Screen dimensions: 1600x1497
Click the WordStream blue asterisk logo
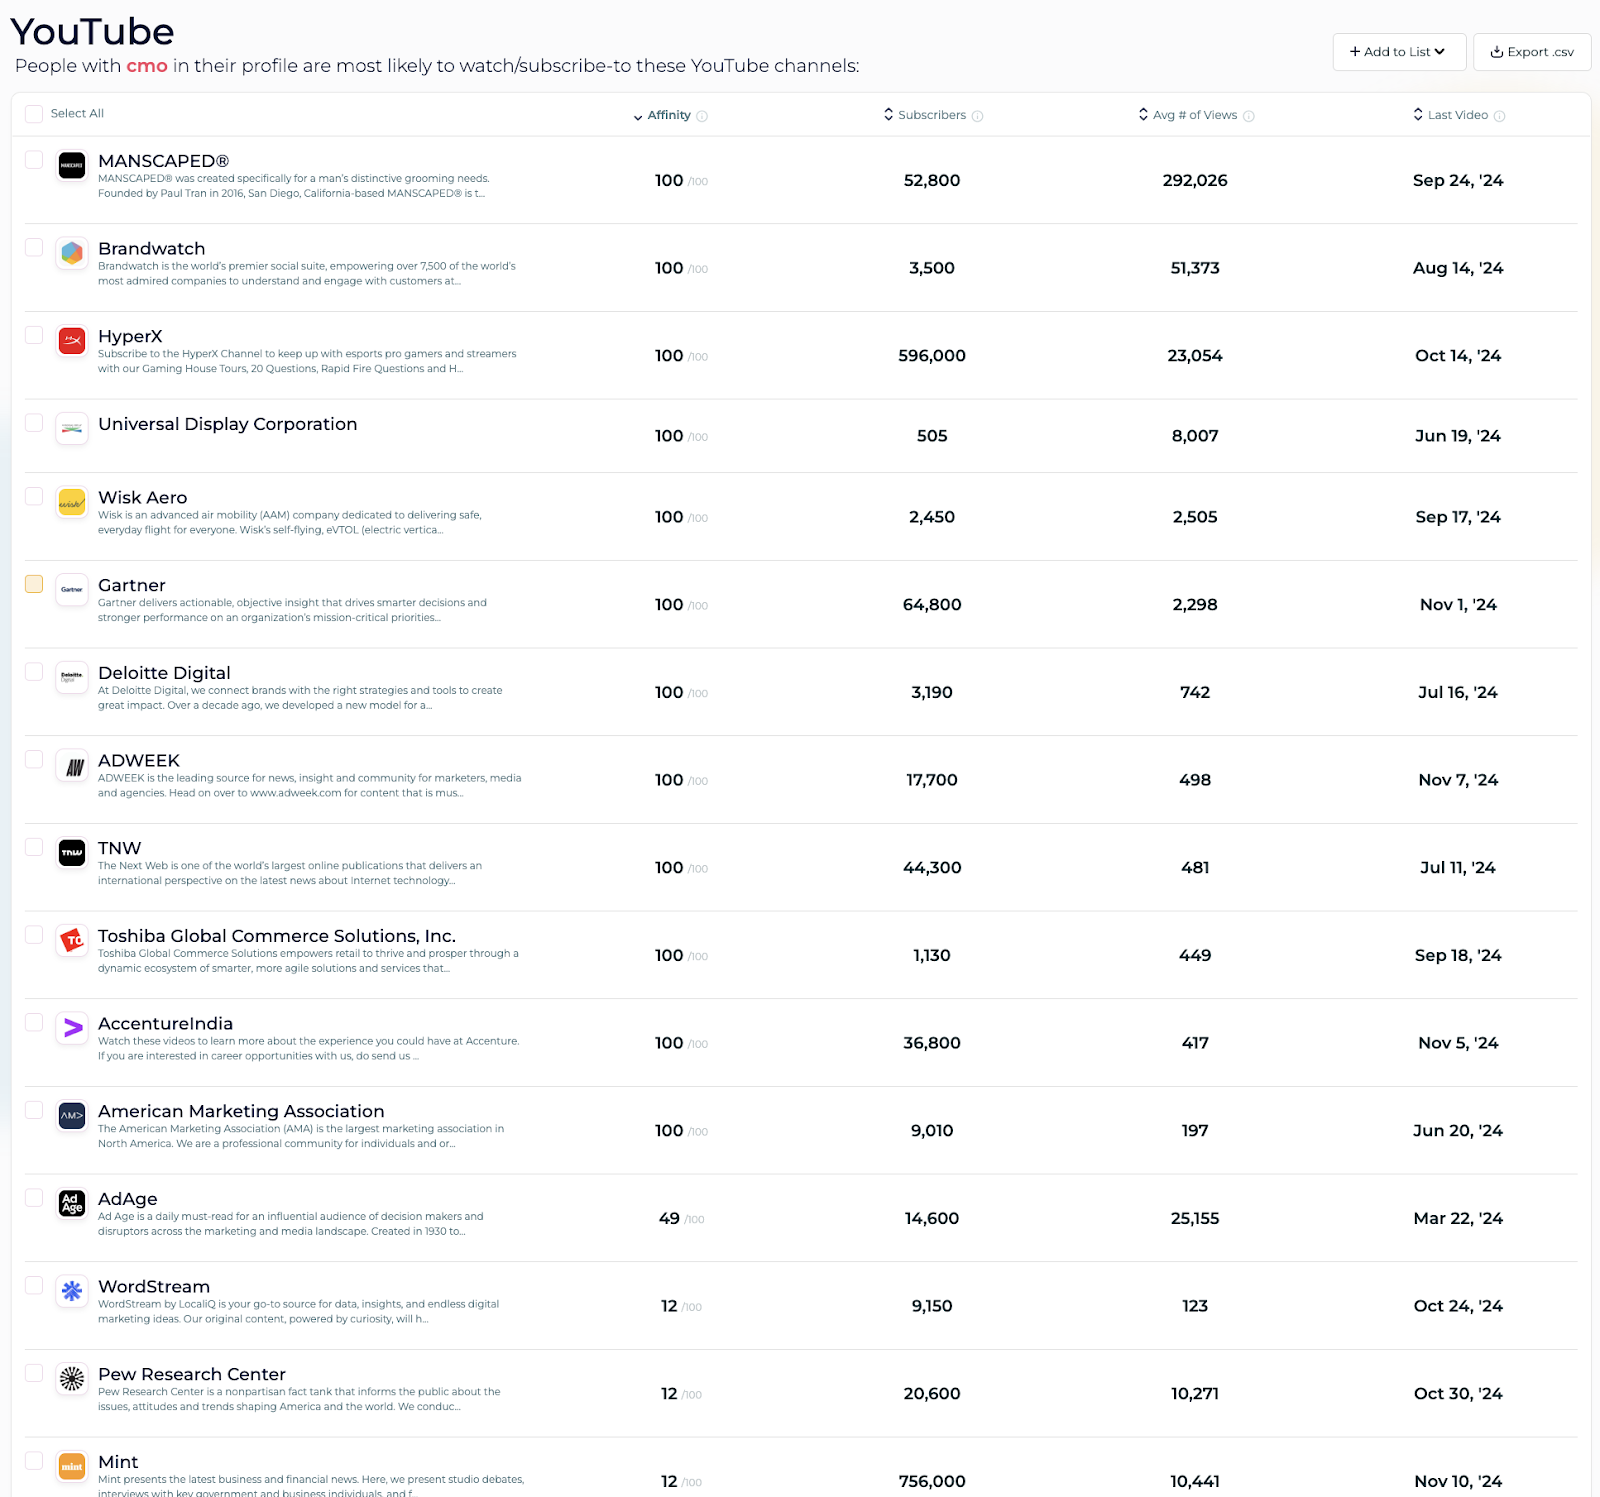[72, 1291]
